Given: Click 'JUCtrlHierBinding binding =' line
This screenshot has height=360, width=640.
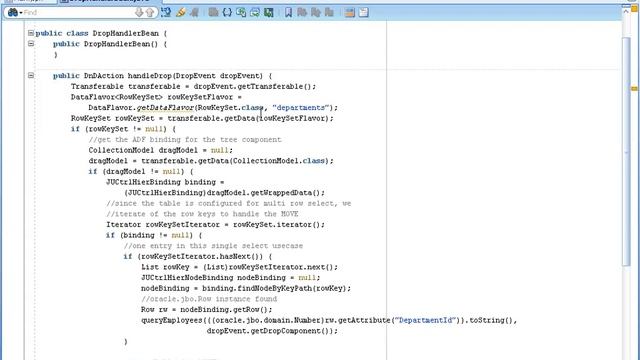Looking at the screenshot, I should [165, 182].
